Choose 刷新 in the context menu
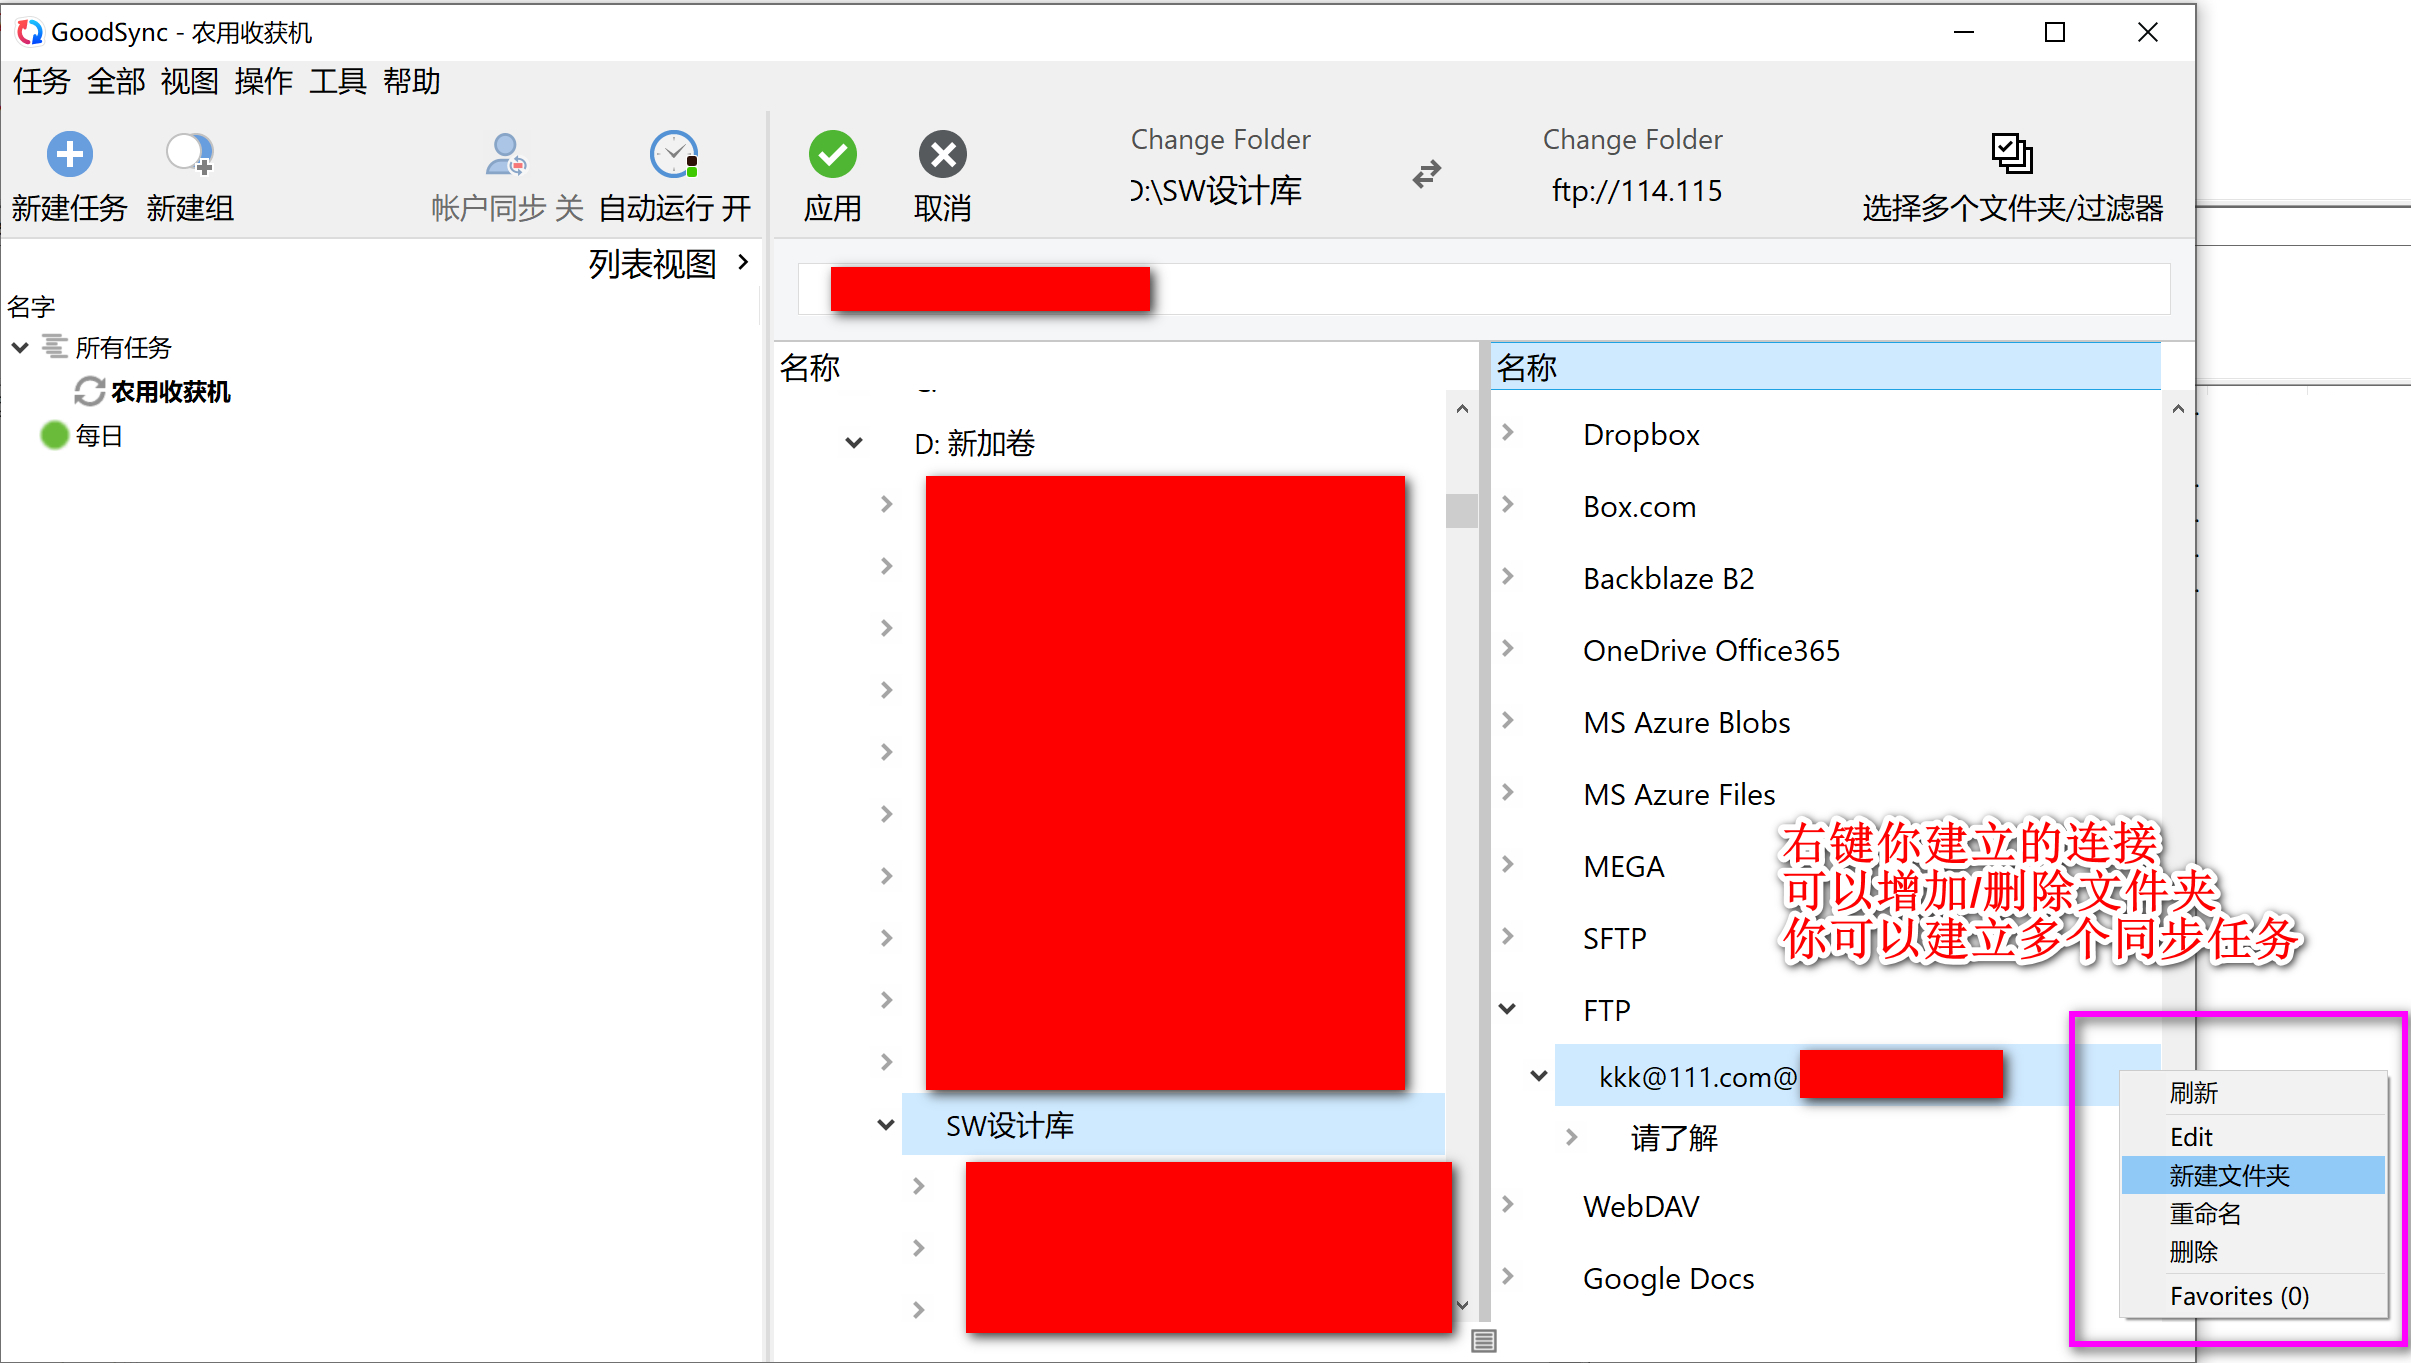2411x1363 pixels. [x=2253, y=1093]
